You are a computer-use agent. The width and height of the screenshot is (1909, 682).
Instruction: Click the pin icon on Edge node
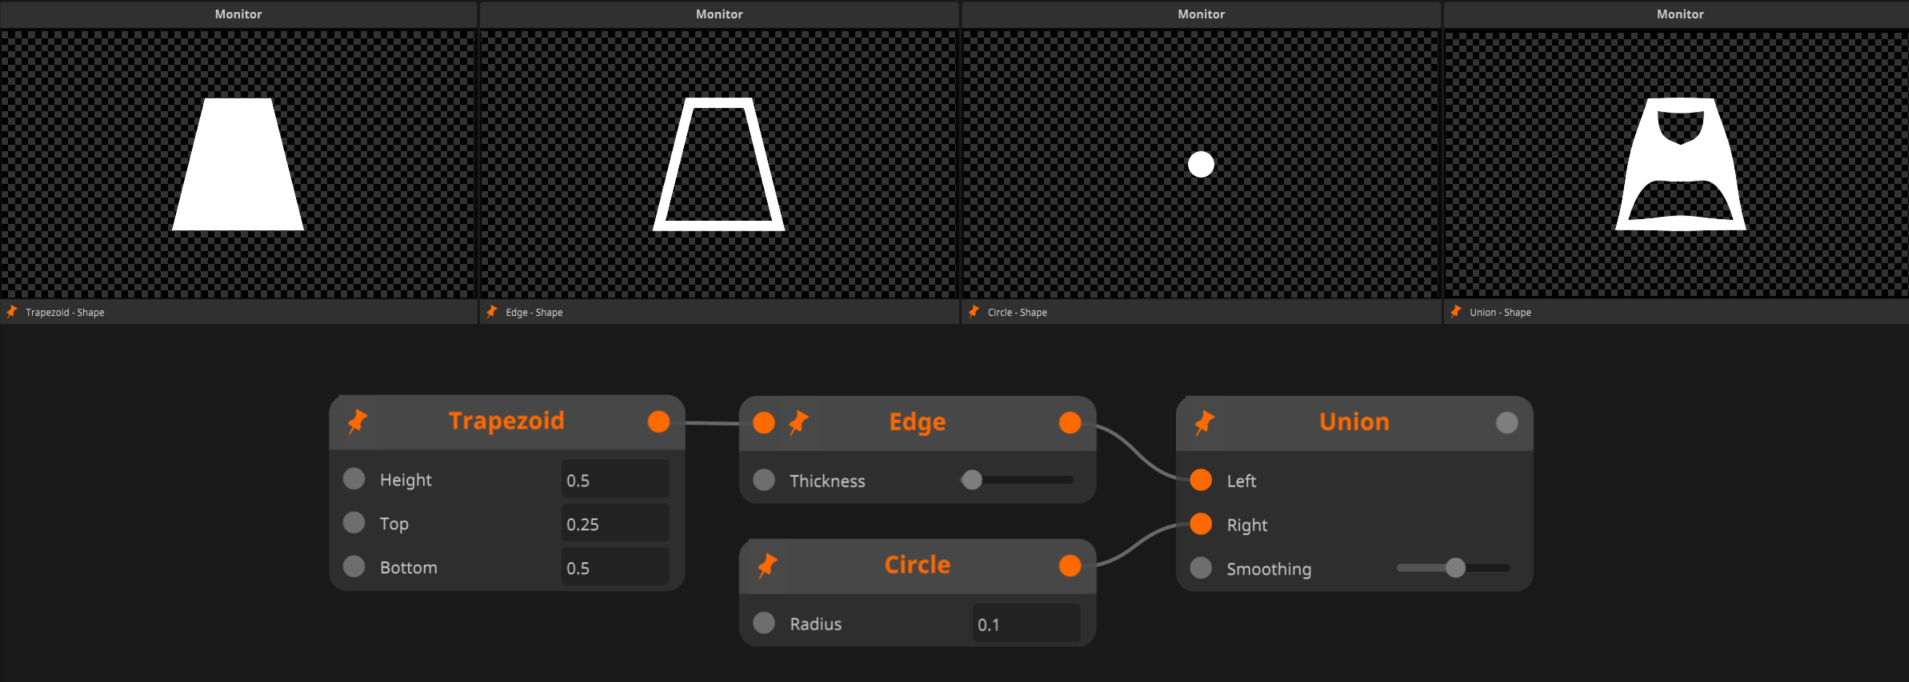pyautogui.click(x=798, y=423)
